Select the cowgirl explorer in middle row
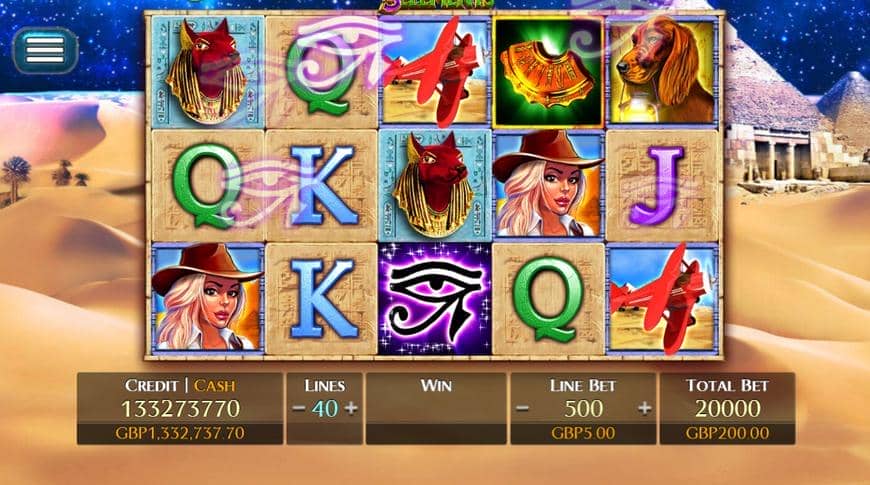 pos(548,185)
